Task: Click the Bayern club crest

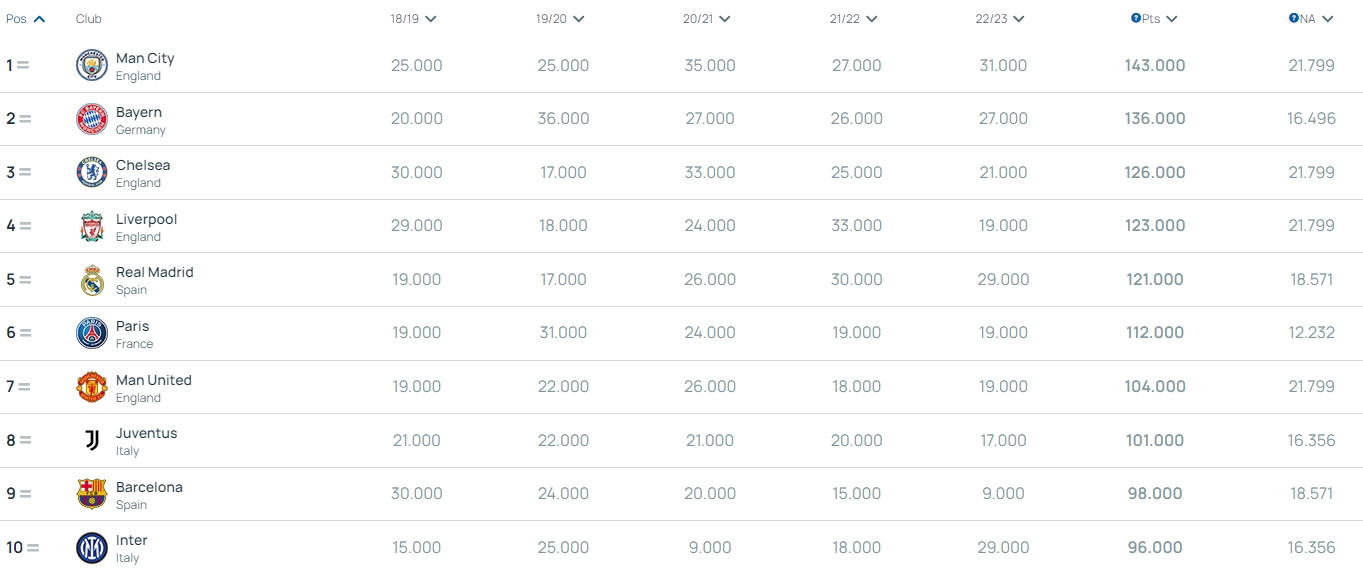Action: pyautogui.click(x=92, y=119)
